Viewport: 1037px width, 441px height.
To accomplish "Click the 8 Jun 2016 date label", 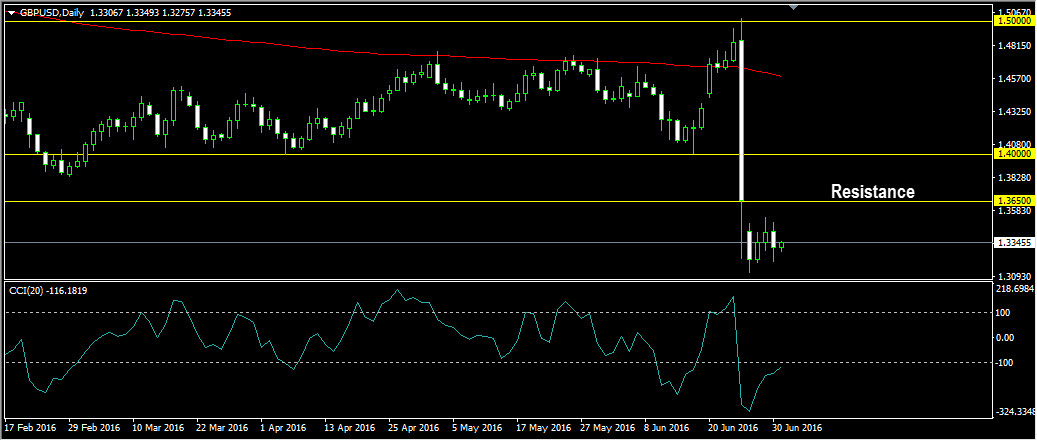I will (x=668, y=428).
